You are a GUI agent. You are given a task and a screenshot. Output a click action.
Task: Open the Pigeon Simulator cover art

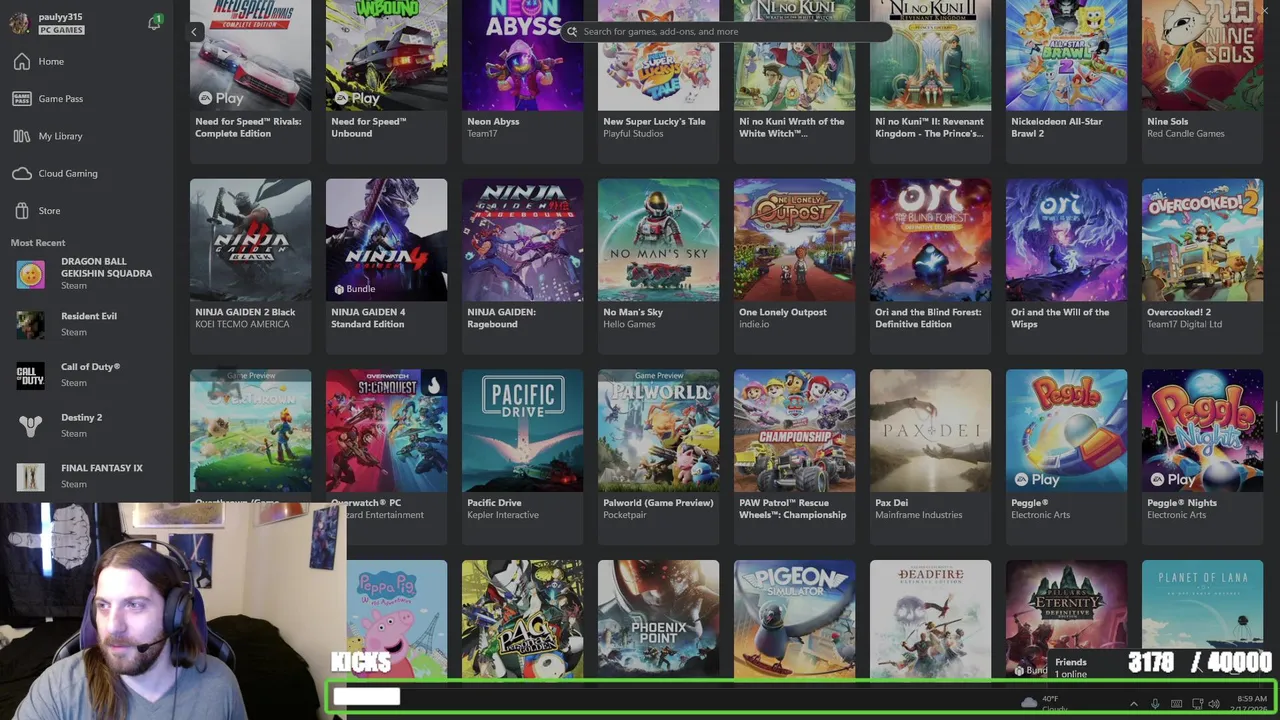pyautogui.click(x=794, y=620)
